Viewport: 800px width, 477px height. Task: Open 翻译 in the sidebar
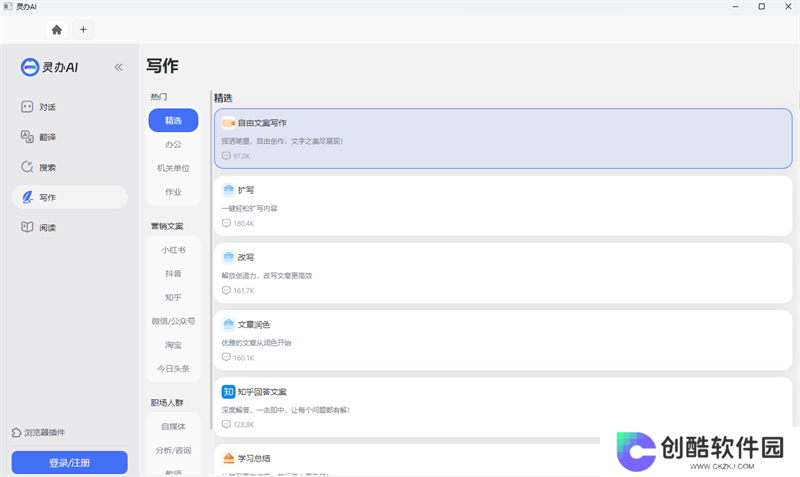69,137
